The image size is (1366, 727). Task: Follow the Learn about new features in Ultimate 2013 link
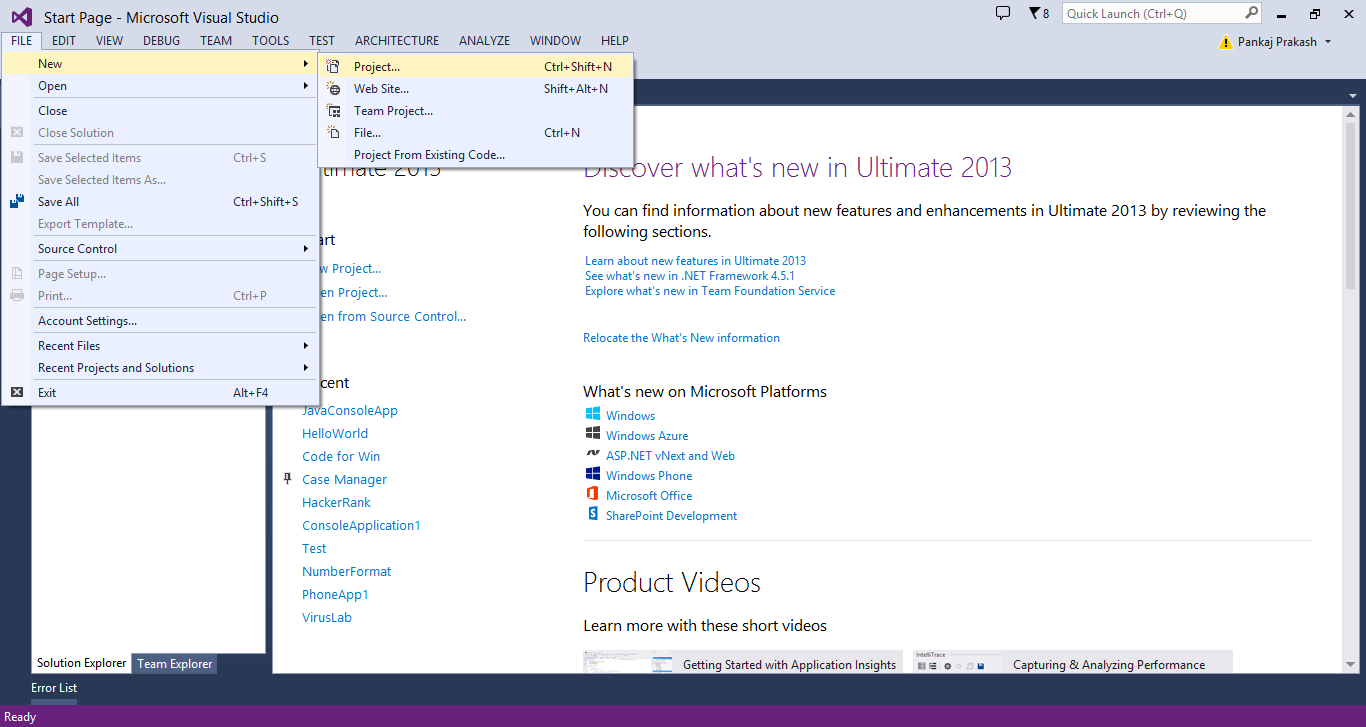tap(696, 260)
